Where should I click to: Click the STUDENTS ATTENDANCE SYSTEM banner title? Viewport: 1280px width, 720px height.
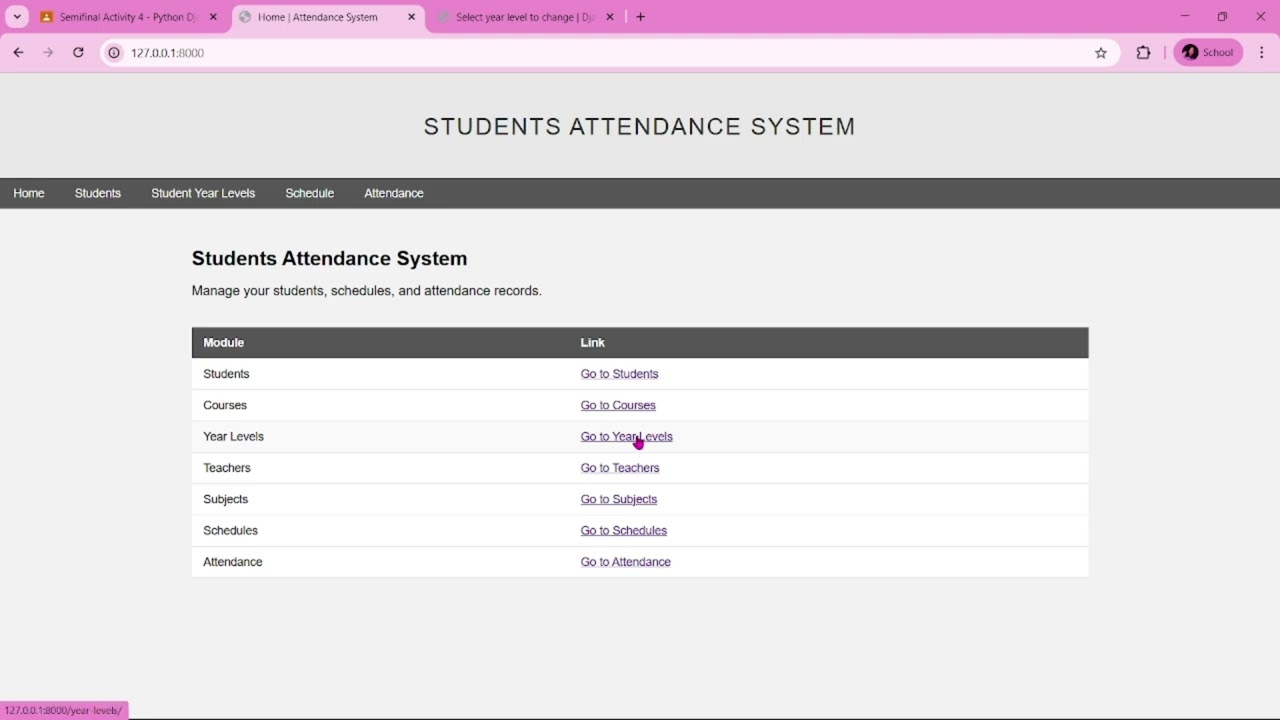pos(640,127)
